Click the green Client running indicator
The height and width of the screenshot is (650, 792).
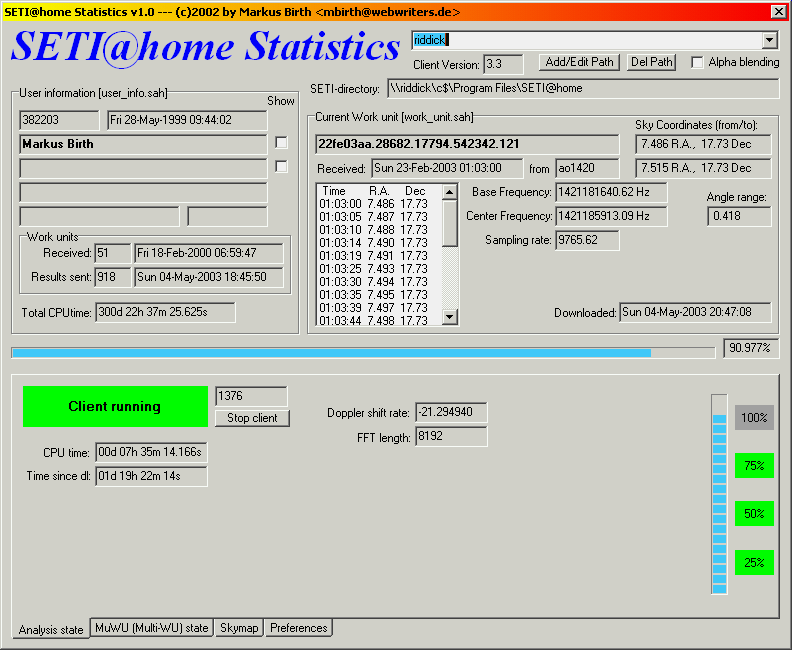(x=114, y=407)
